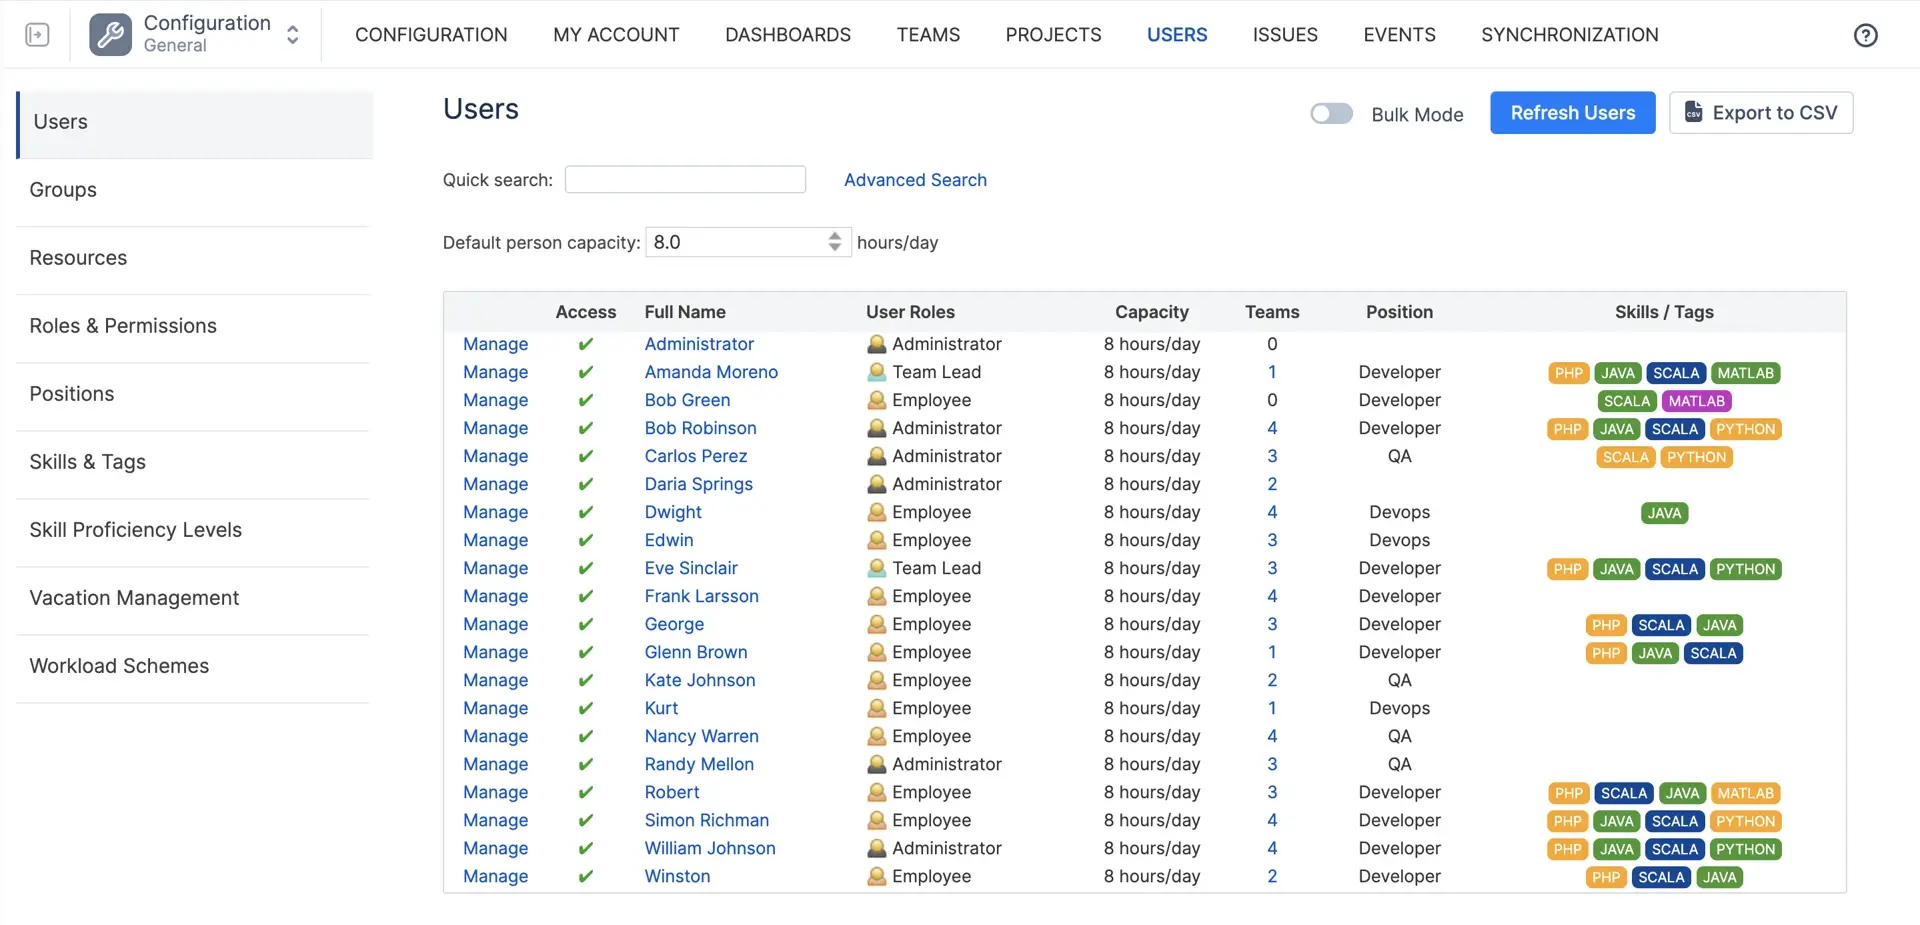Toggle Bulk Mode switch on
The width and height of the screenshot is (1920, 925).
pos(1331,114)
